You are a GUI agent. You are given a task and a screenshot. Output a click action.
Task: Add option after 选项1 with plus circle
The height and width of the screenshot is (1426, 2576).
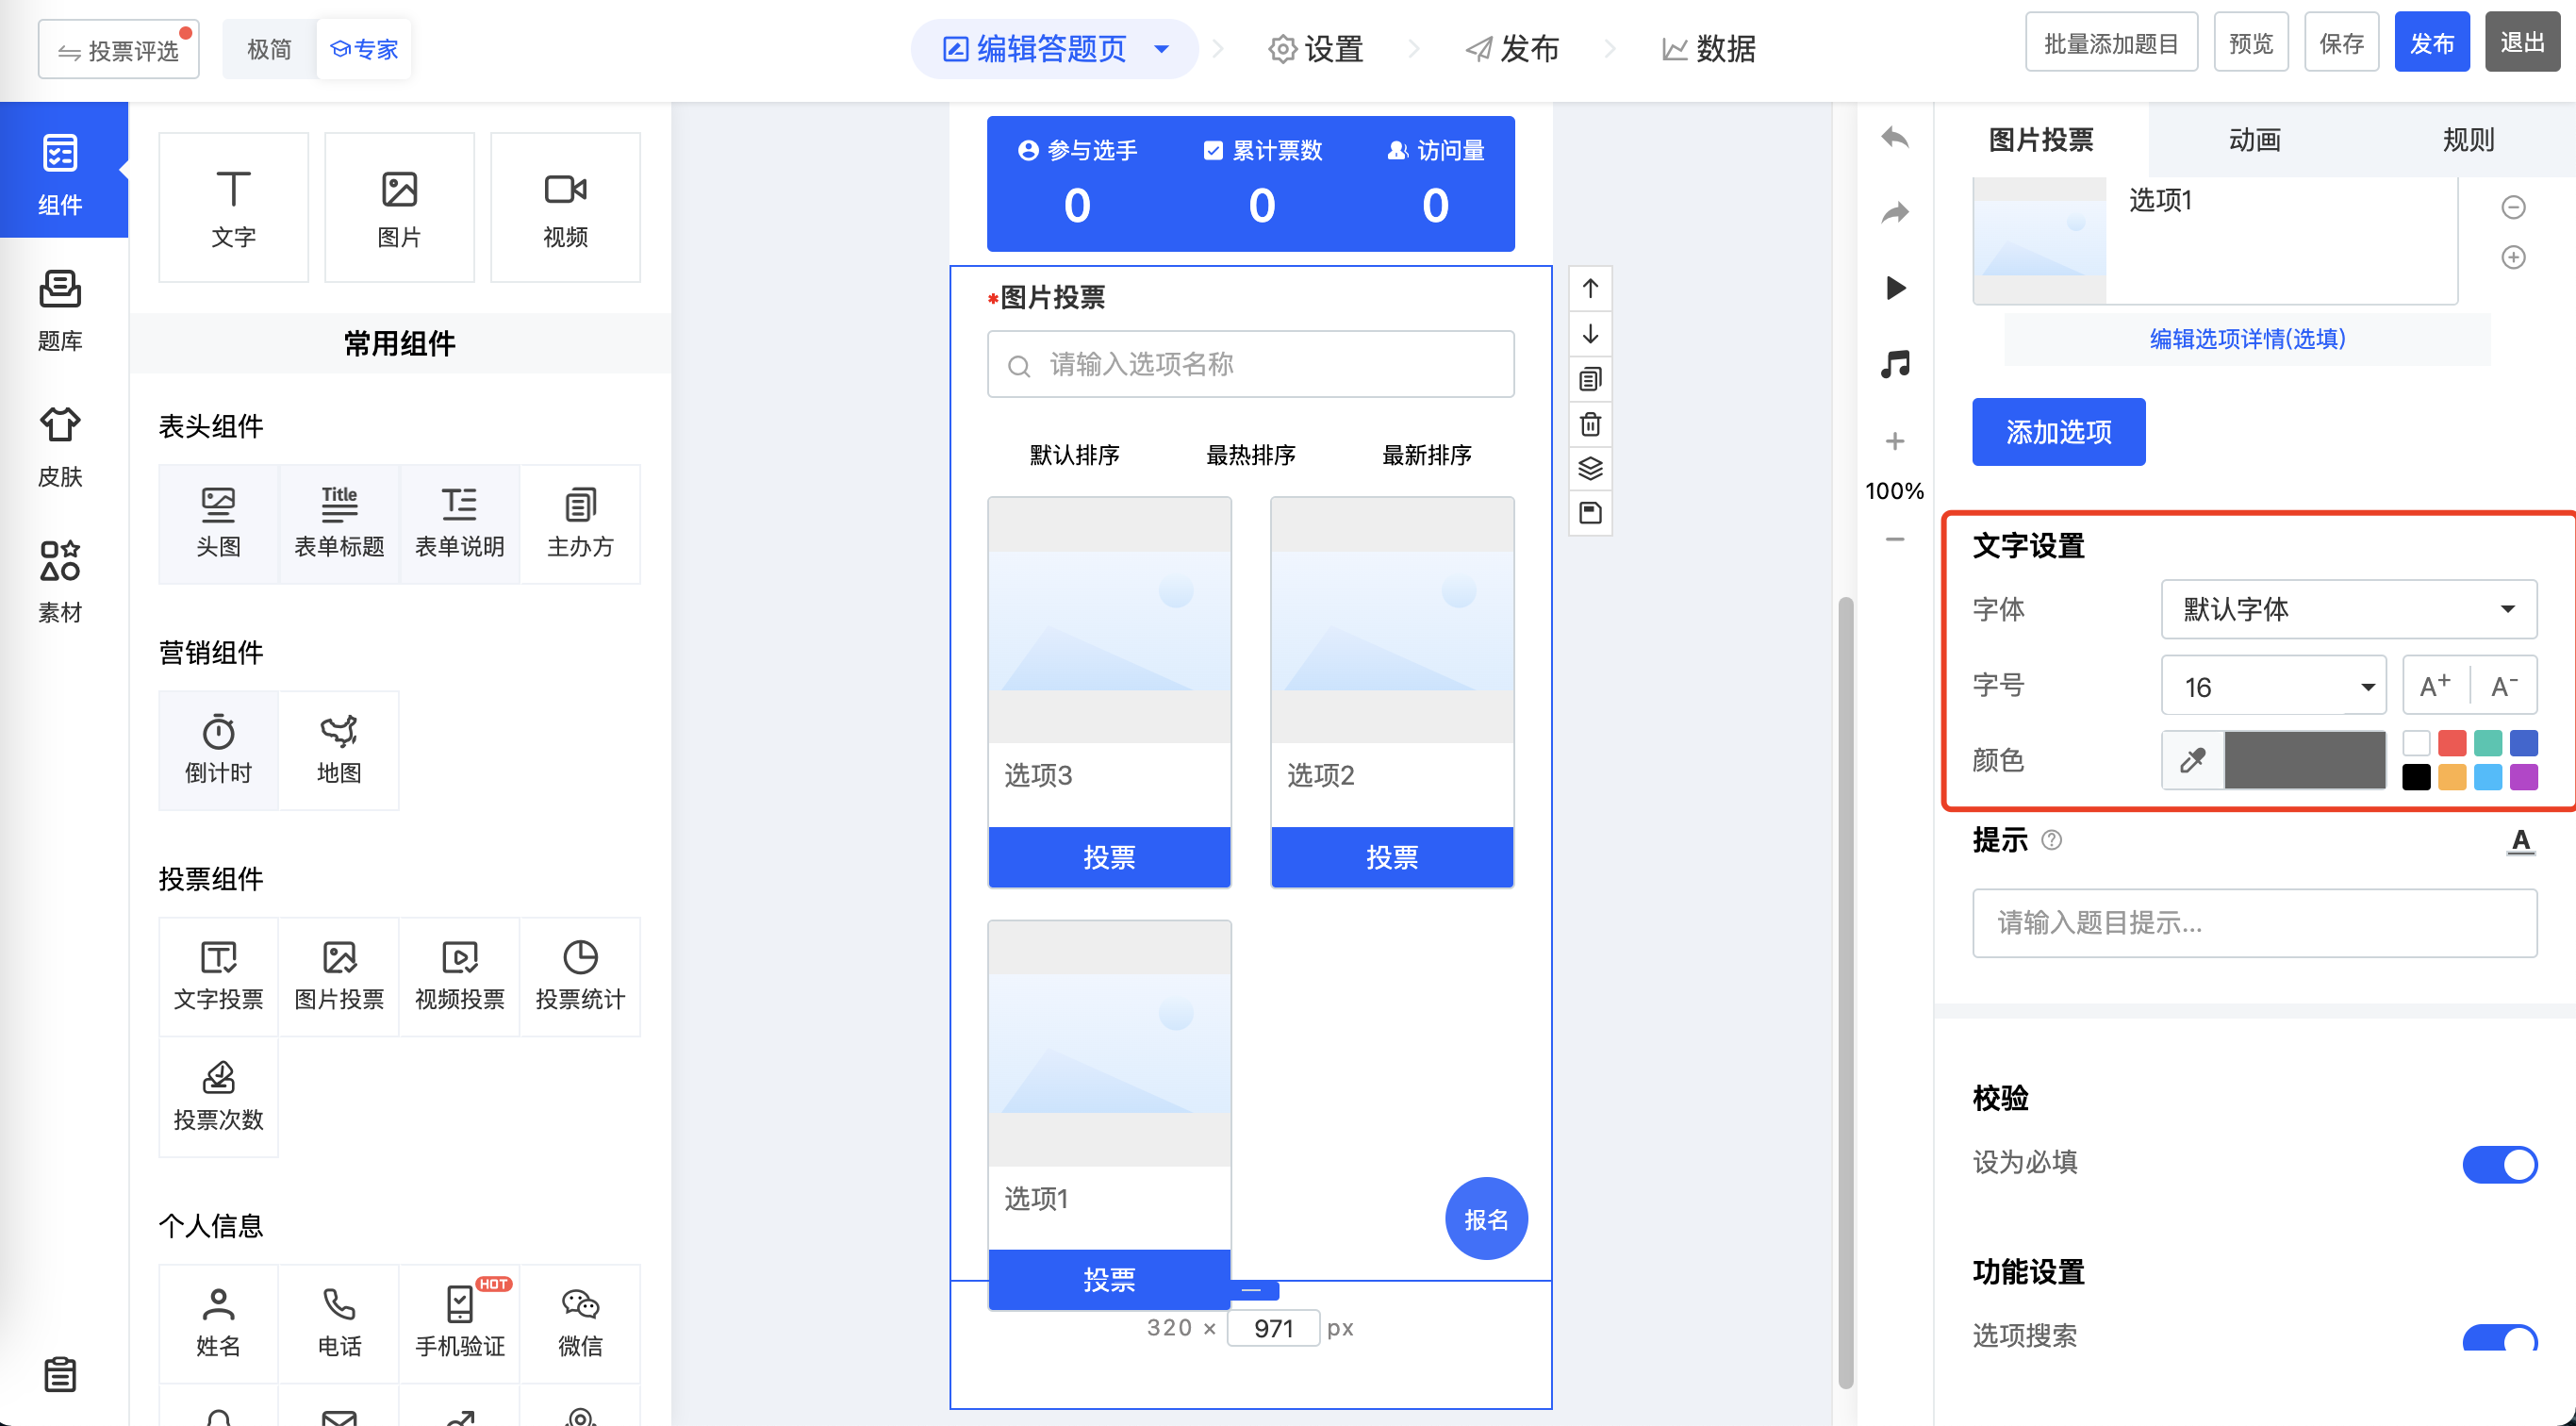[2513, 257]
